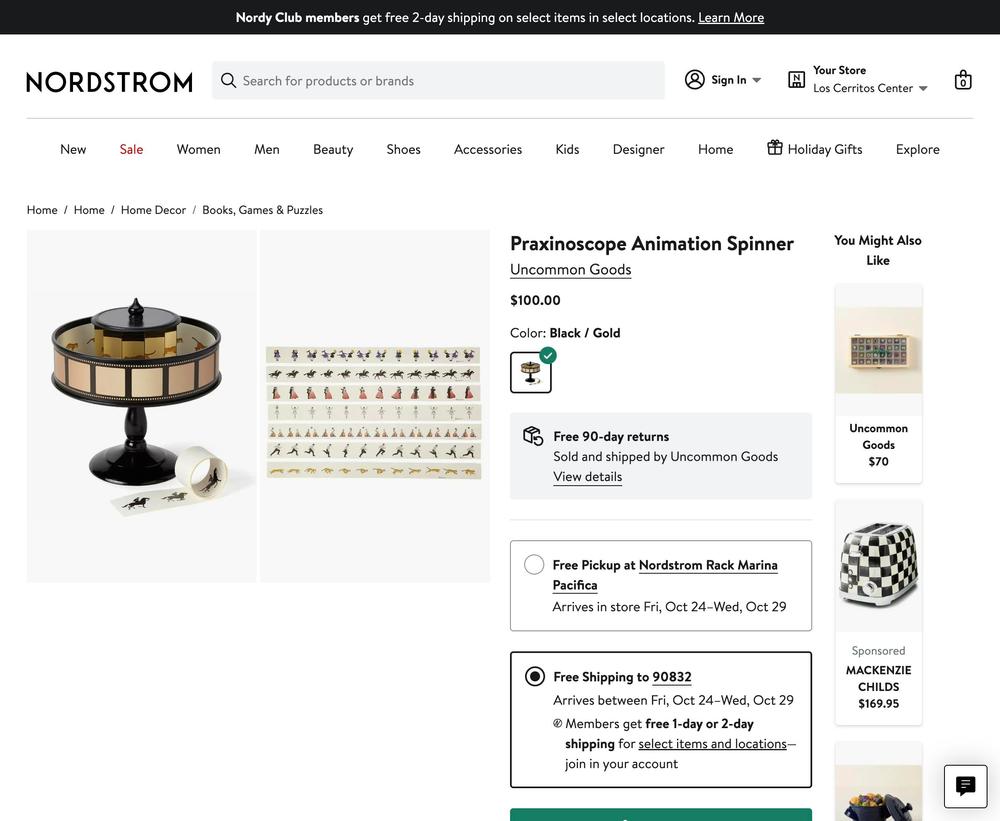Select the Free Pickup radio option
This screenshot has height=821, width=1000.
534,565
